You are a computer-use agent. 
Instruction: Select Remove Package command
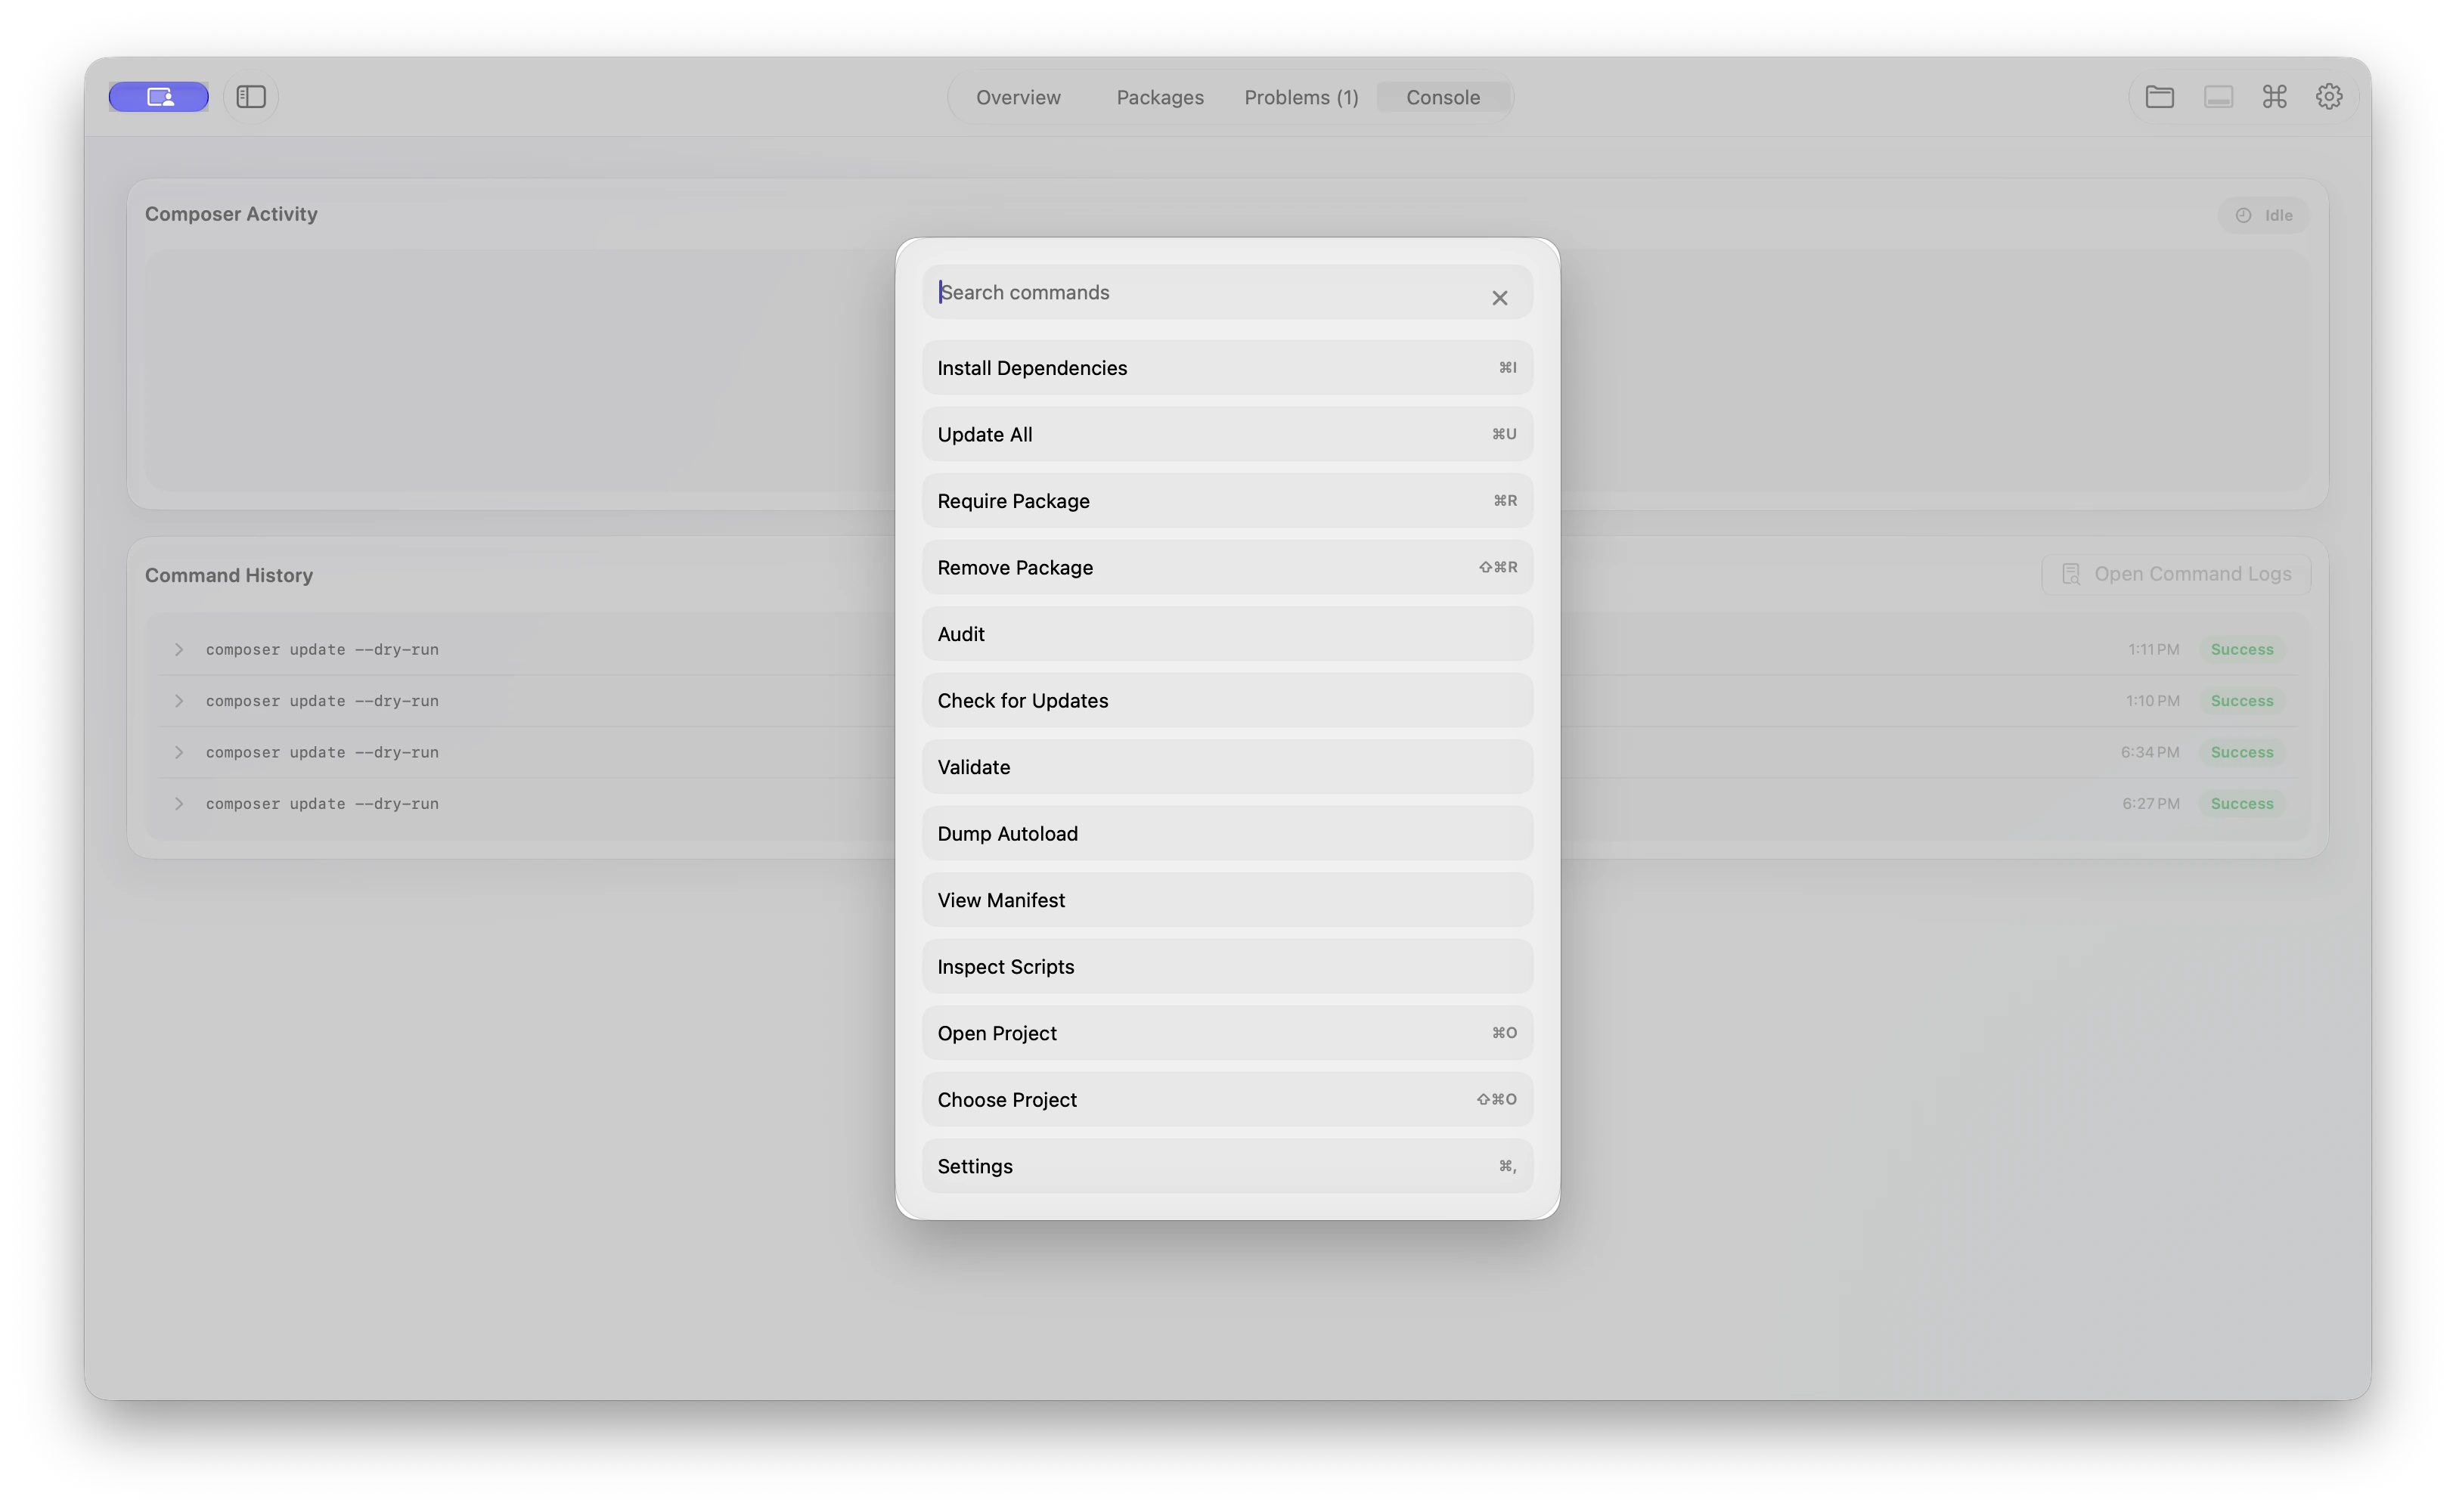(x=1227, y=567)
